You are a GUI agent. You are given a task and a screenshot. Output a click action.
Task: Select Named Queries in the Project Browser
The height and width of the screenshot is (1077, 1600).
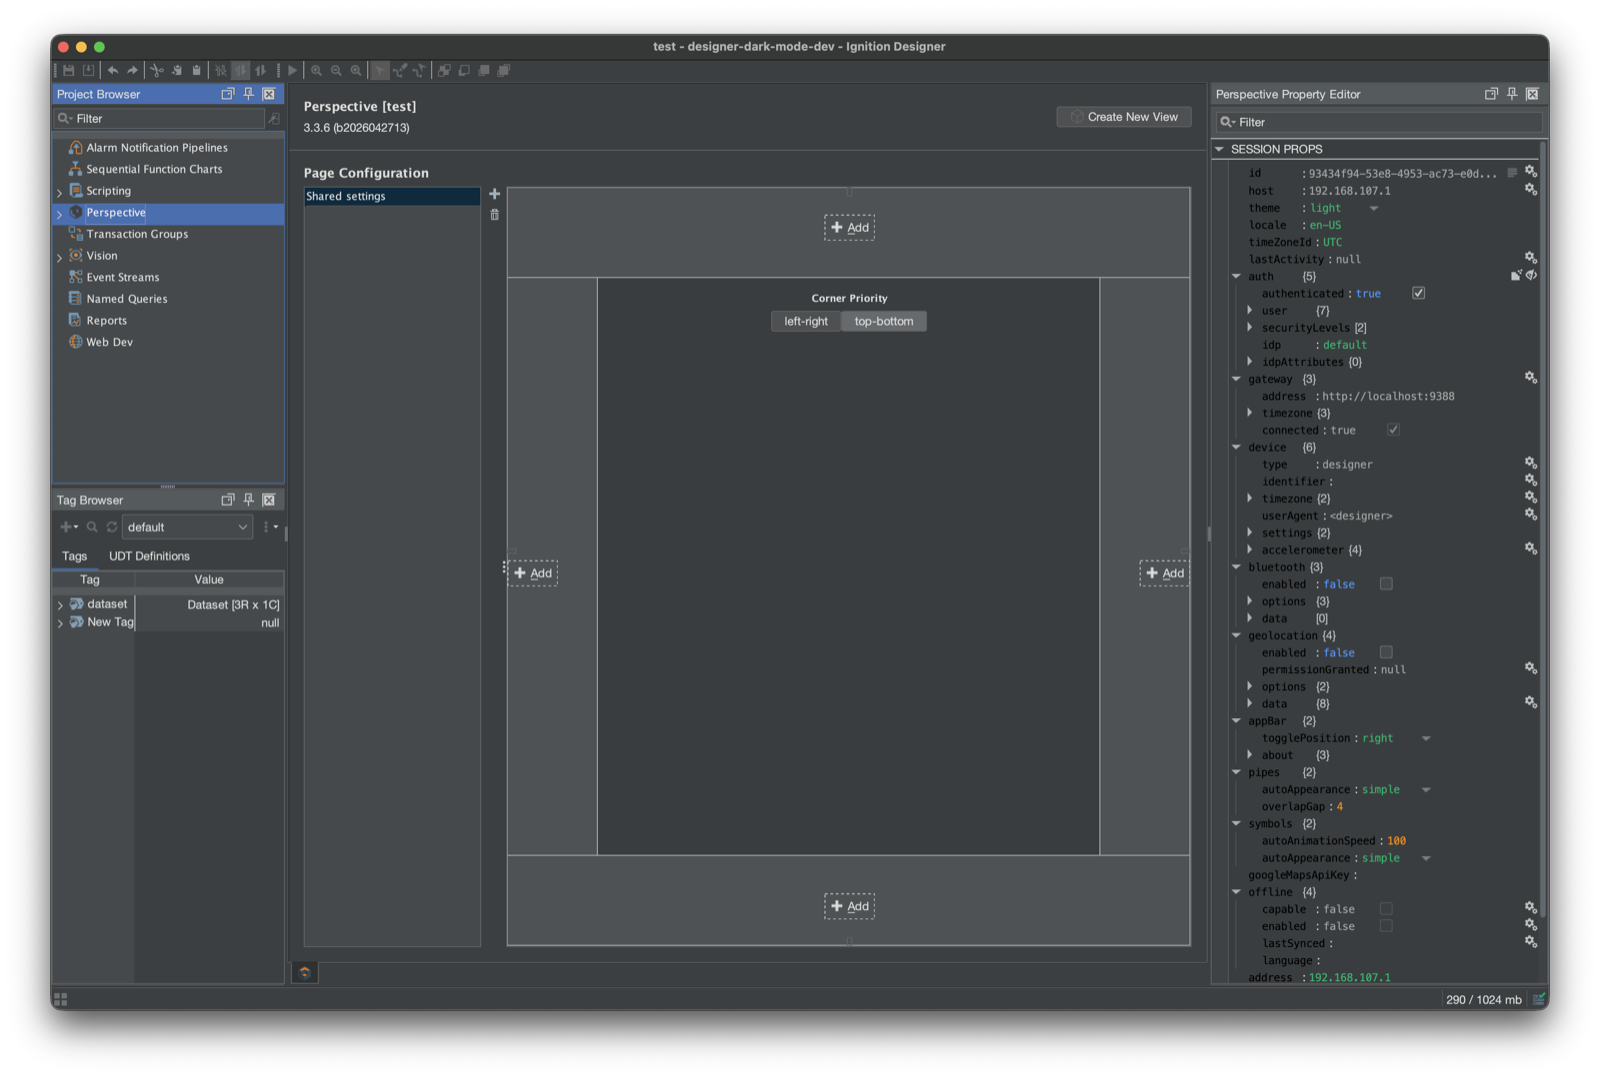point(127,299)
